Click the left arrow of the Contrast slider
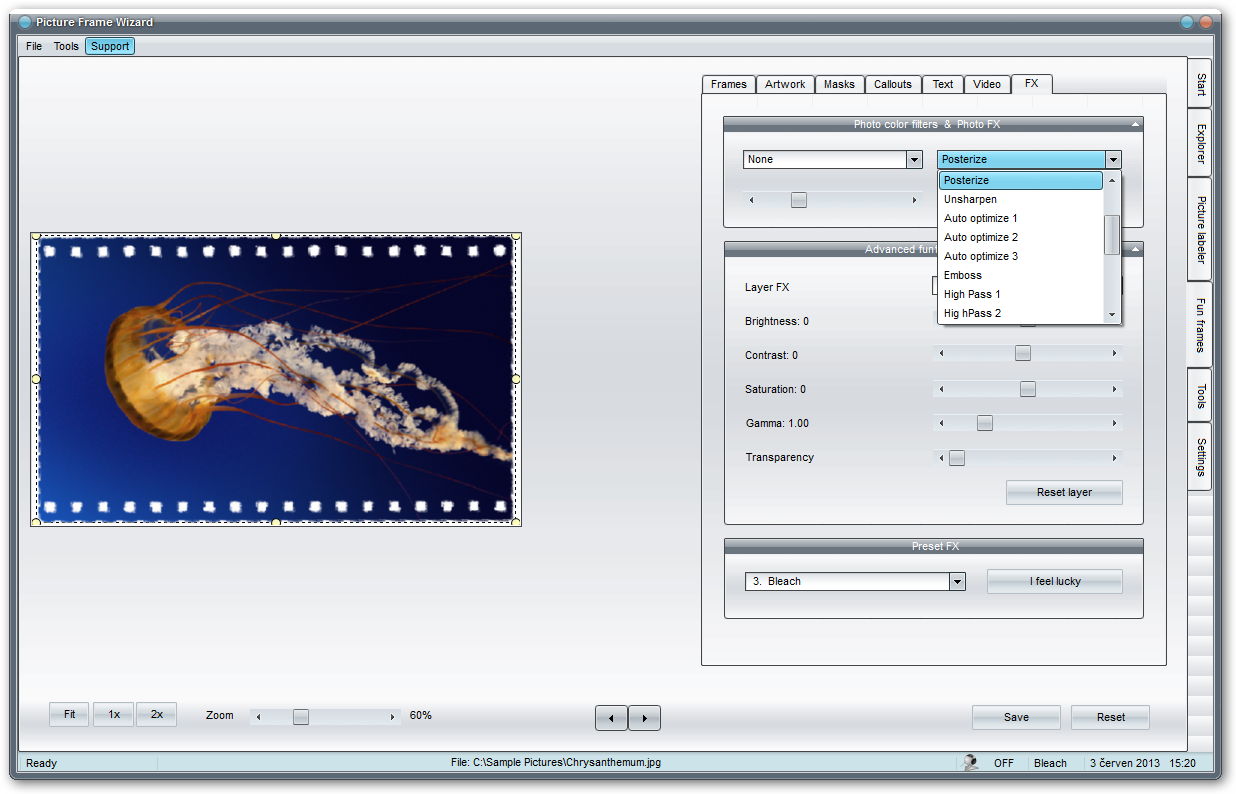 [x=941, y=353]
